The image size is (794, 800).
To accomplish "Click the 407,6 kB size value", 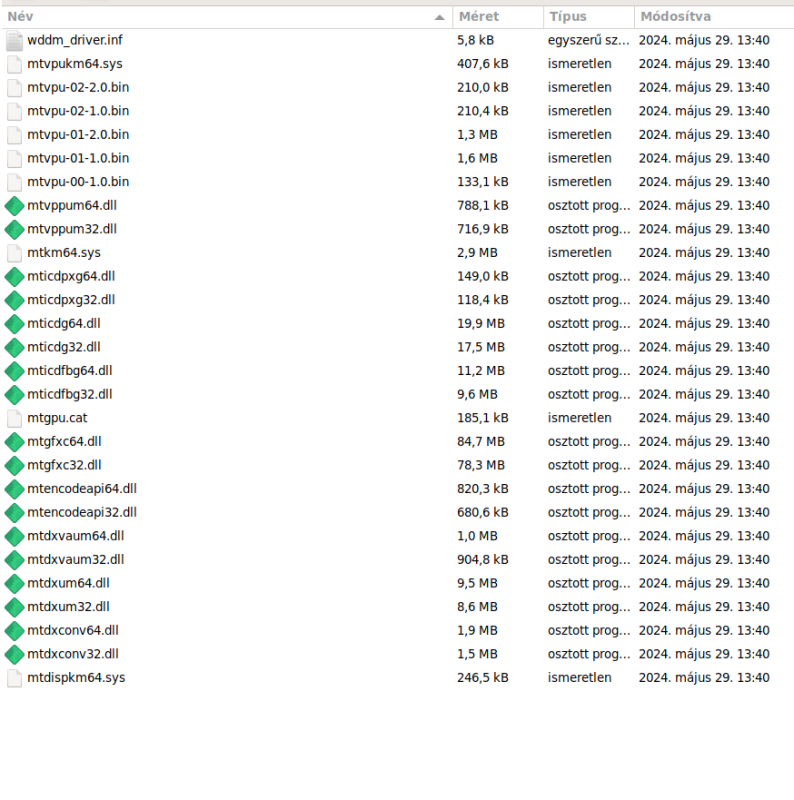I will click(483, 64).
